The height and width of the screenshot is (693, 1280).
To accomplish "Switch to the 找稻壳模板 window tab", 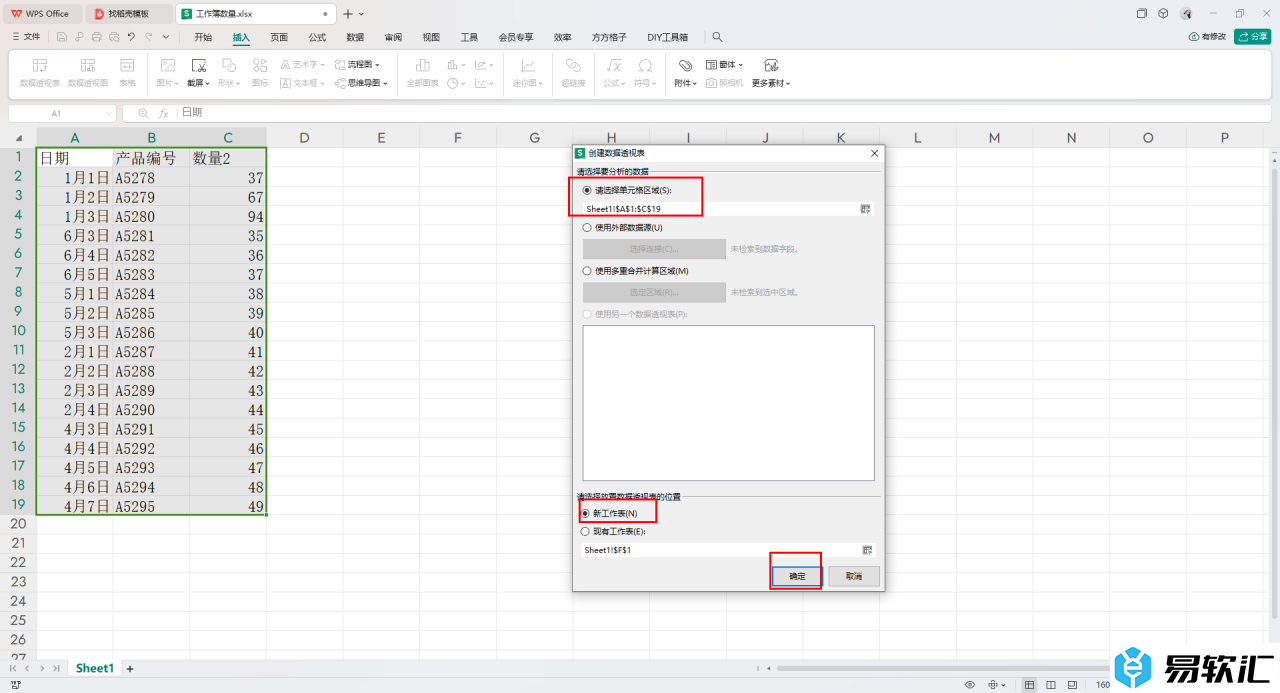I will [129, 14].
